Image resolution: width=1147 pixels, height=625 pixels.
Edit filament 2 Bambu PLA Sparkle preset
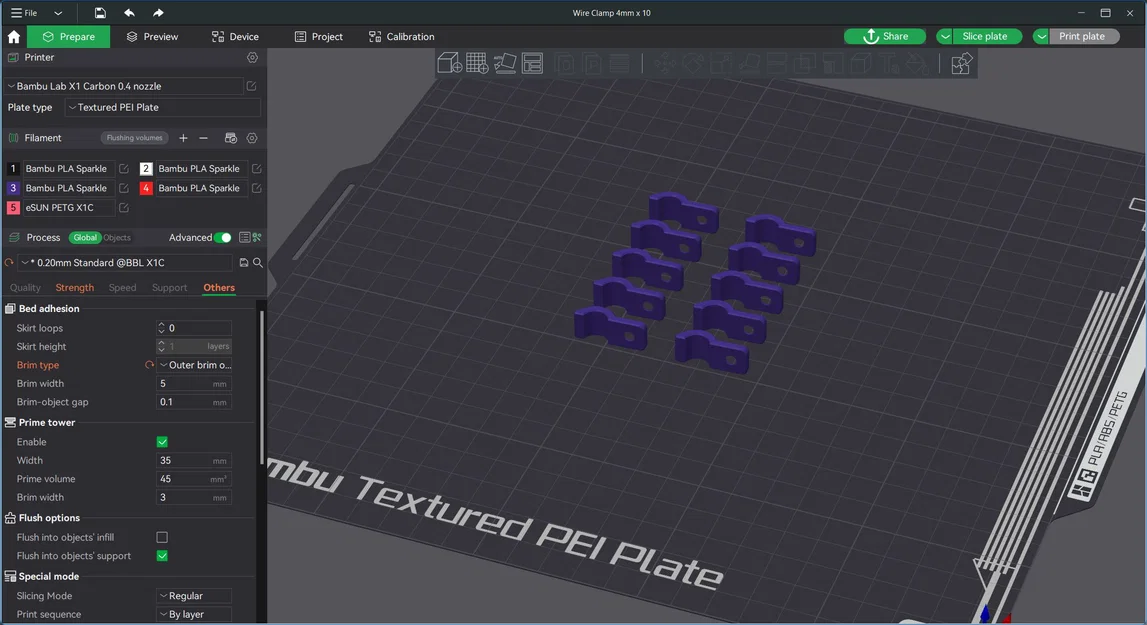point(257,168)
